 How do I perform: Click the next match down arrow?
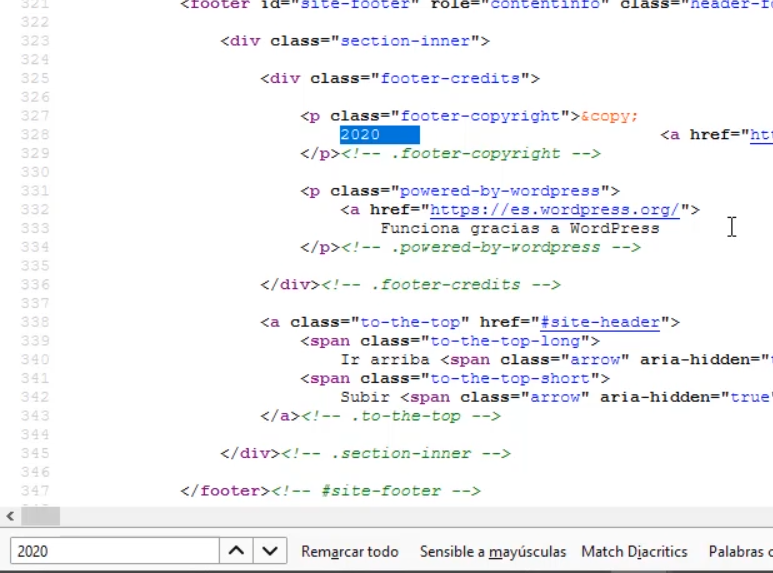[269, 551]
